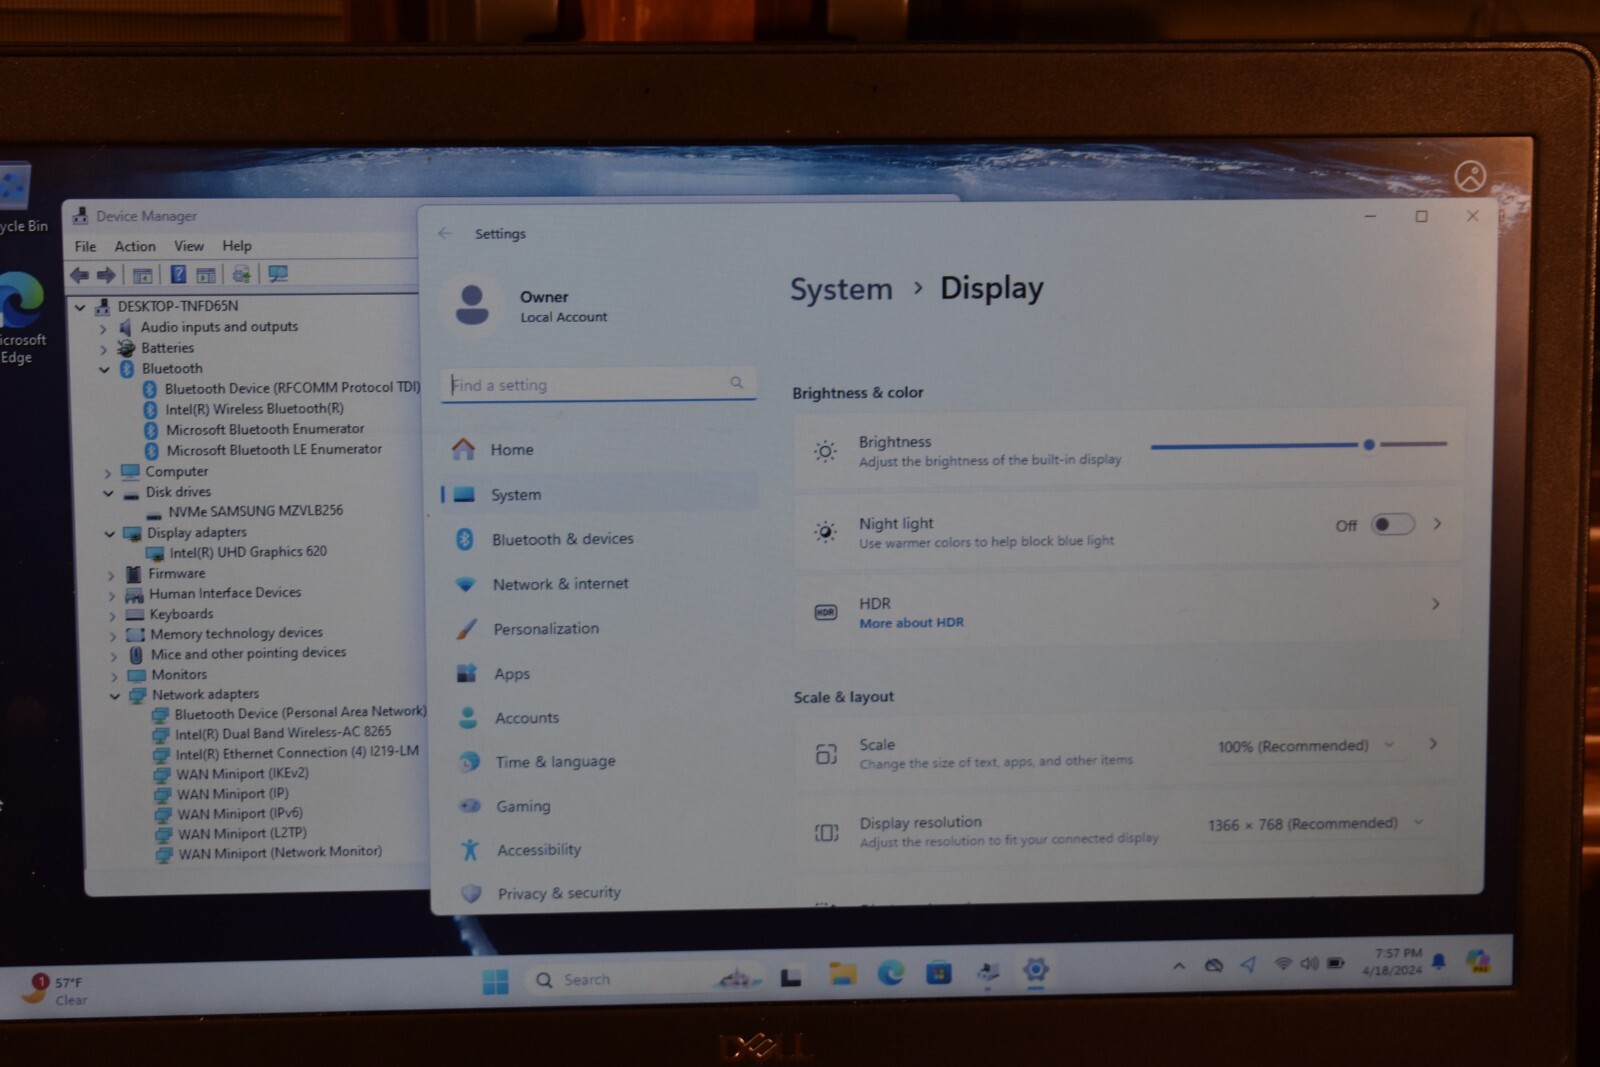The width and height of the screenshot is (1600, 1067).
Task: Click the Windows Start button on taskbar
Action: (495, 981)
